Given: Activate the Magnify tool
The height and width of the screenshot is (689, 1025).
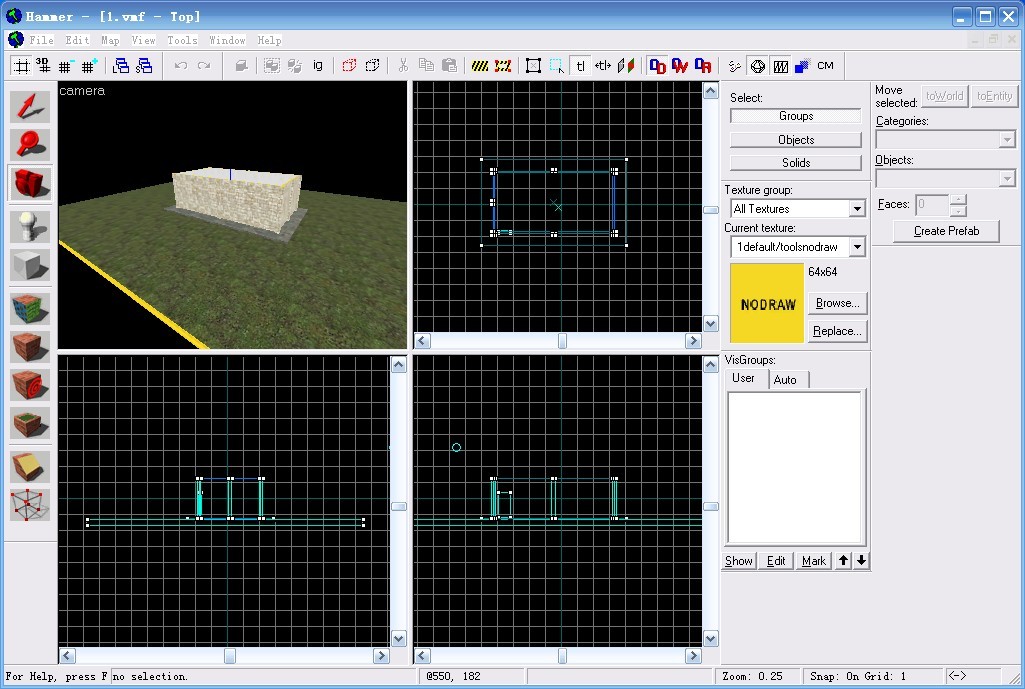Looking at the screenshot, I should (30, 145).
